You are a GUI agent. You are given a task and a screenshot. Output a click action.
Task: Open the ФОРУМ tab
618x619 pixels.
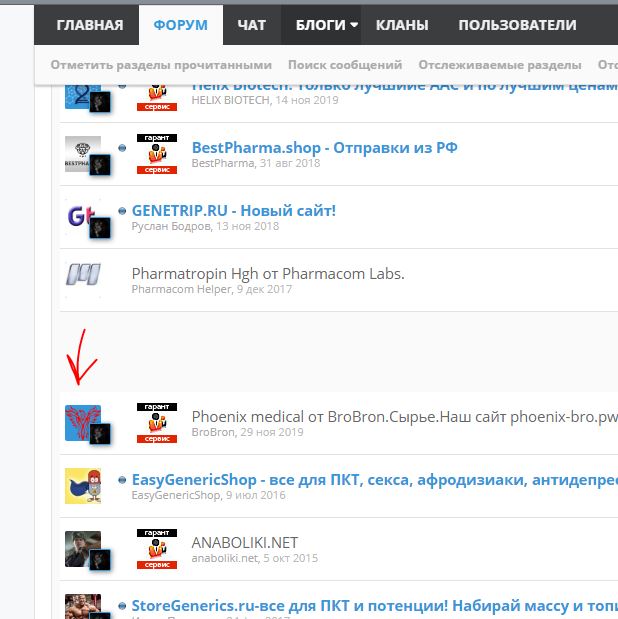tap(181, 25)
